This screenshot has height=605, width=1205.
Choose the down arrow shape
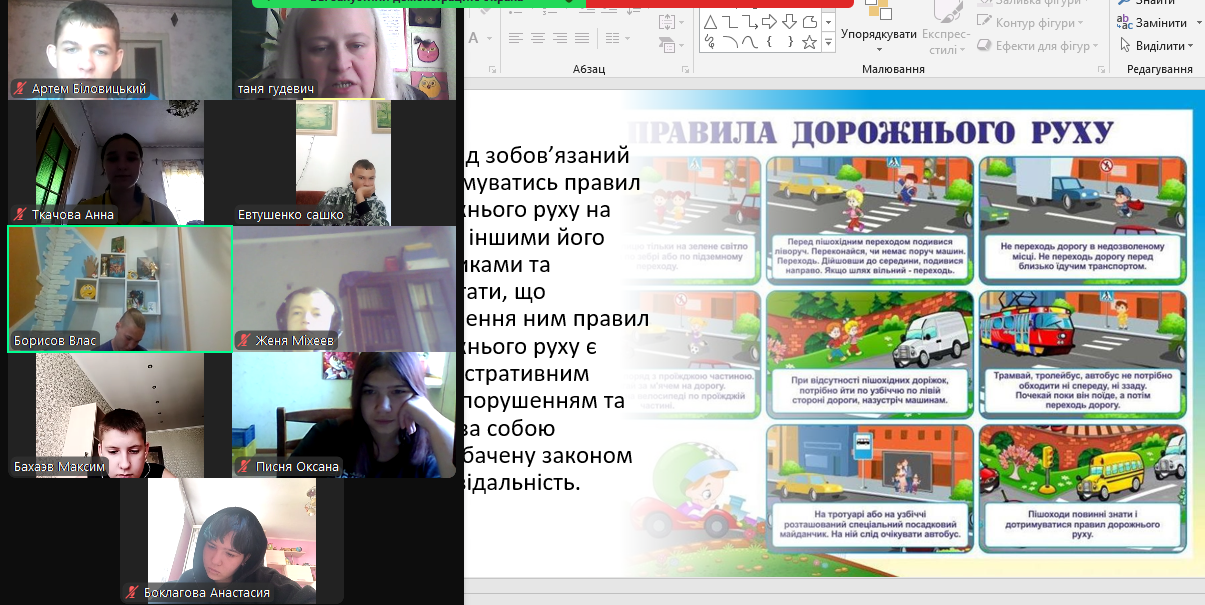[x=789, y=22]
